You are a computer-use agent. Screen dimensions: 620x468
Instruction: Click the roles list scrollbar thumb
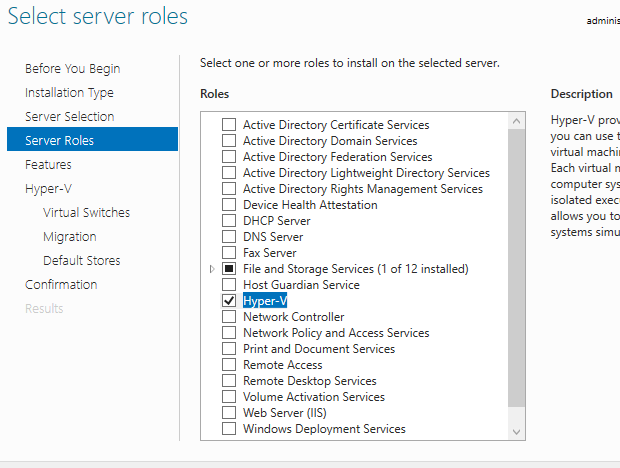(516, 268)
